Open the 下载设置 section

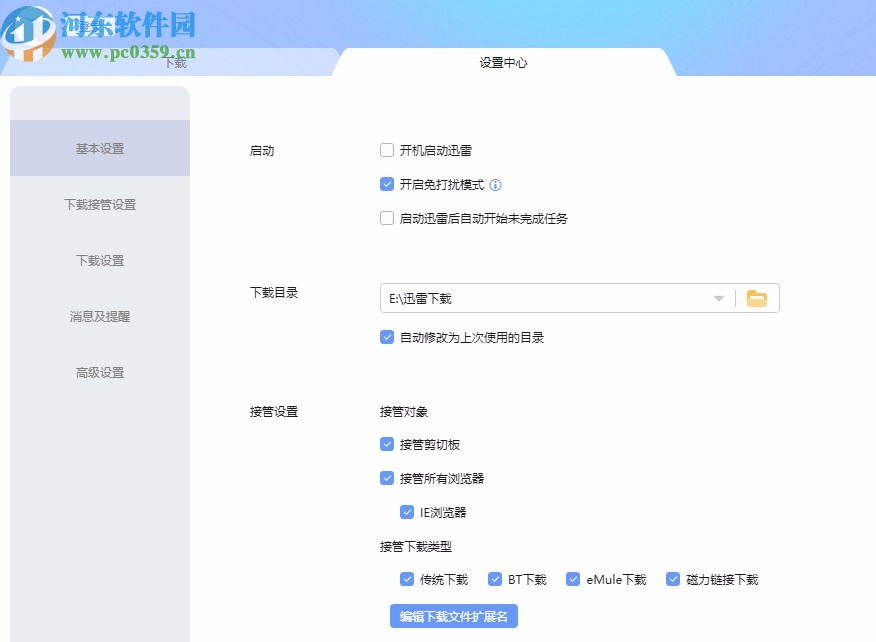[99, 260]
